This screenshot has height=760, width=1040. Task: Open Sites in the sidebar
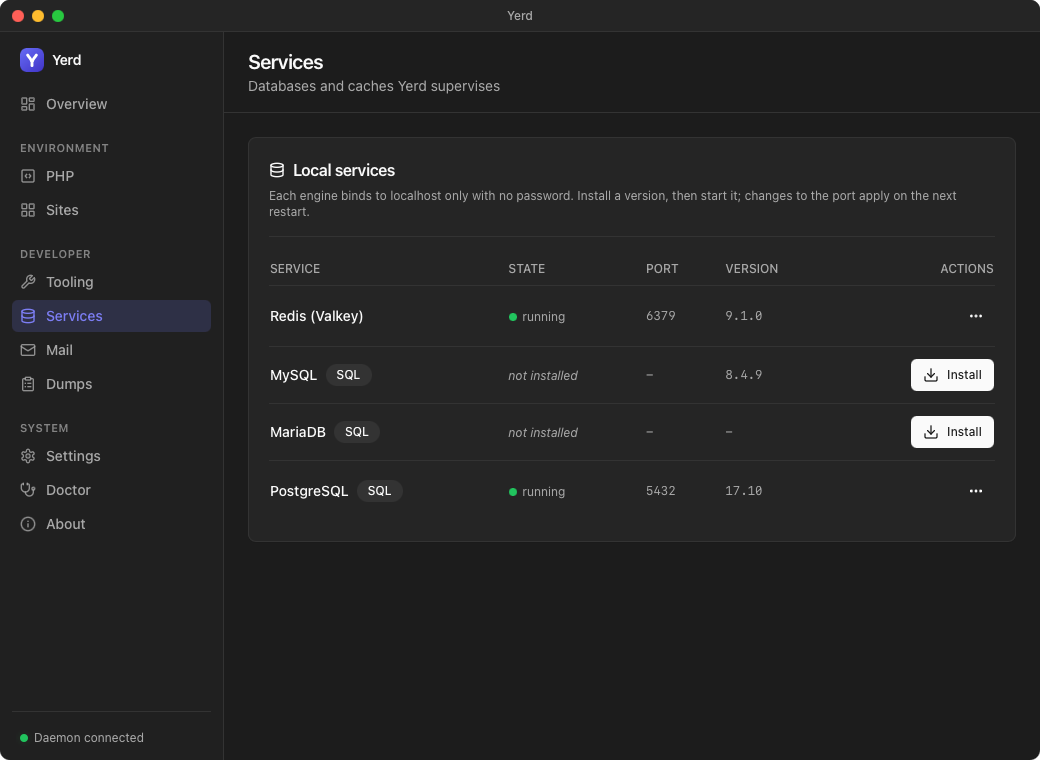111,210
